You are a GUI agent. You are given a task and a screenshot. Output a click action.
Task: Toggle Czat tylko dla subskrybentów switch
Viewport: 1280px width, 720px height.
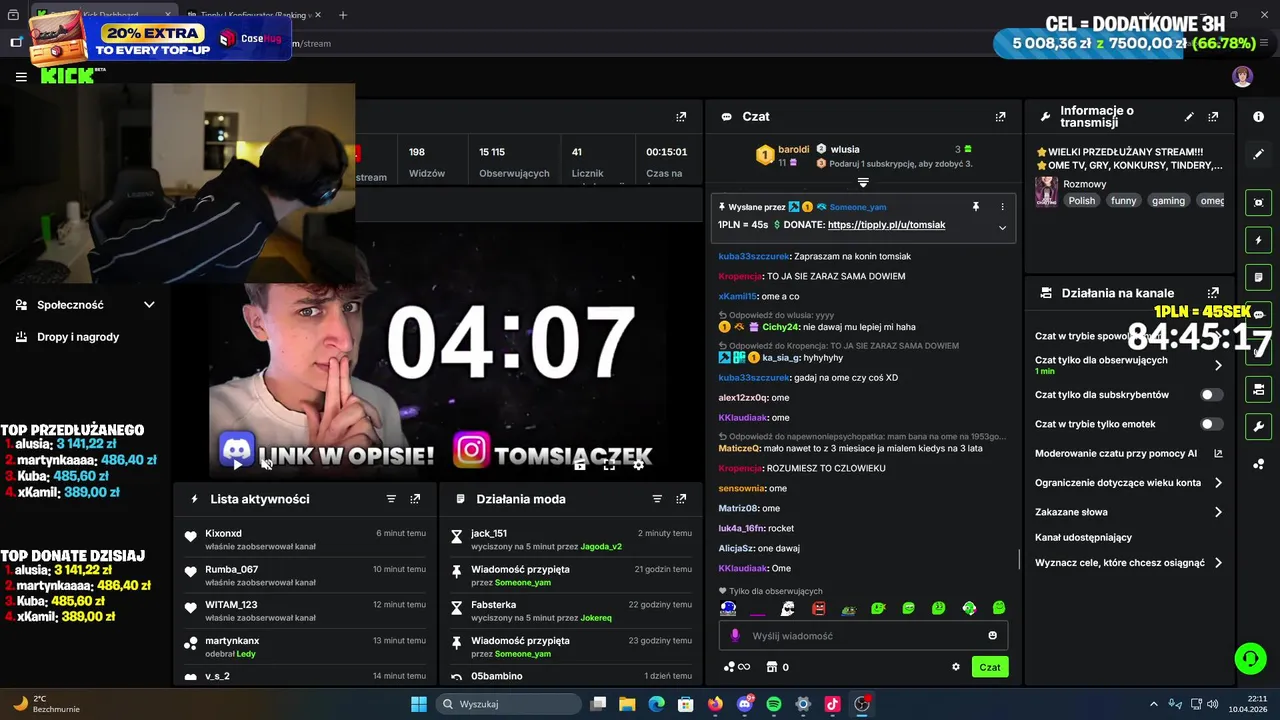point(1211,395)
